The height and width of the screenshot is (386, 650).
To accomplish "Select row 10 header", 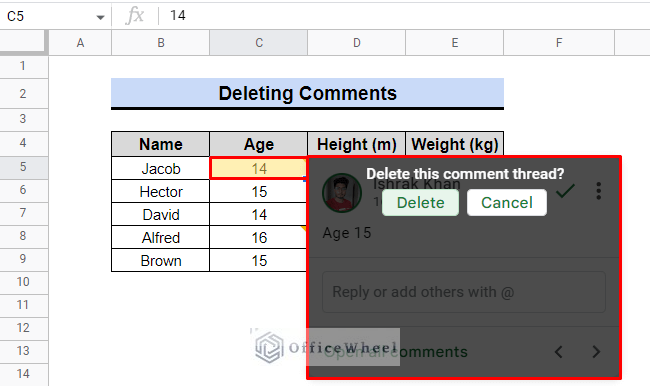I will click(24, 282).
